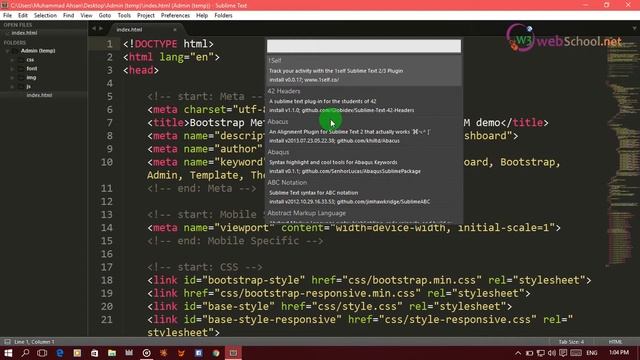
Task: Select the img folder name
Action: pyautogui.click(x=31, y=78)
